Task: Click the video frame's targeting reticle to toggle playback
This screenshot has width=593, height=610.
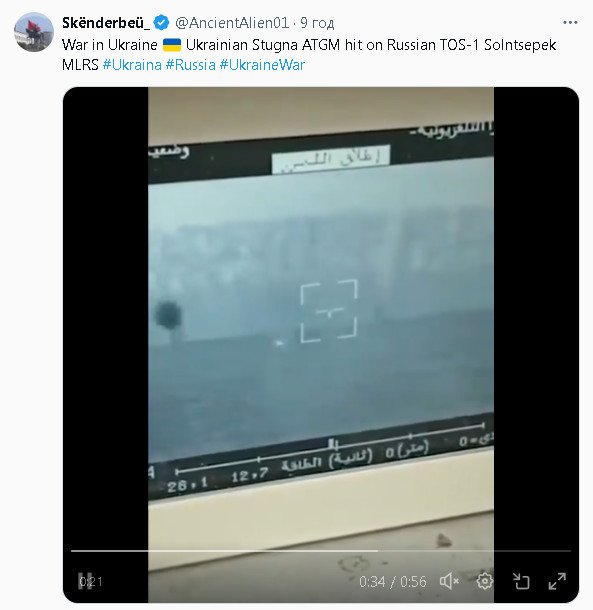Action: coord(329,311)
